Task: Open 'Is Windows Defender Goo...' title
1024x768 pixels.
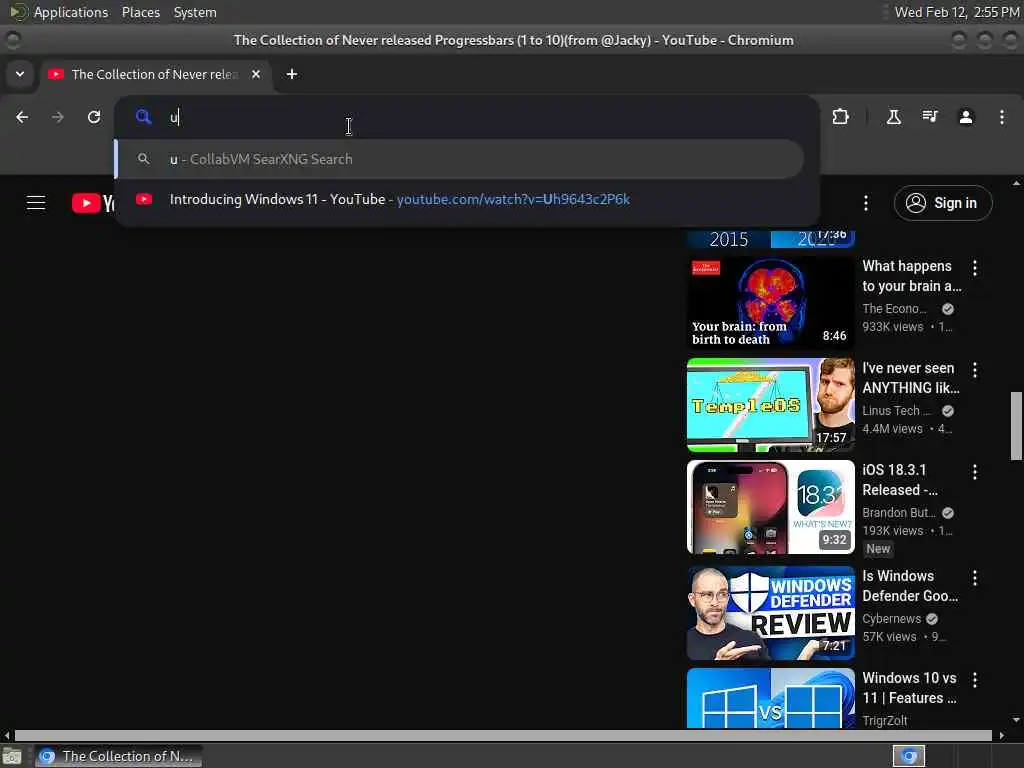Action: point(910,586)
